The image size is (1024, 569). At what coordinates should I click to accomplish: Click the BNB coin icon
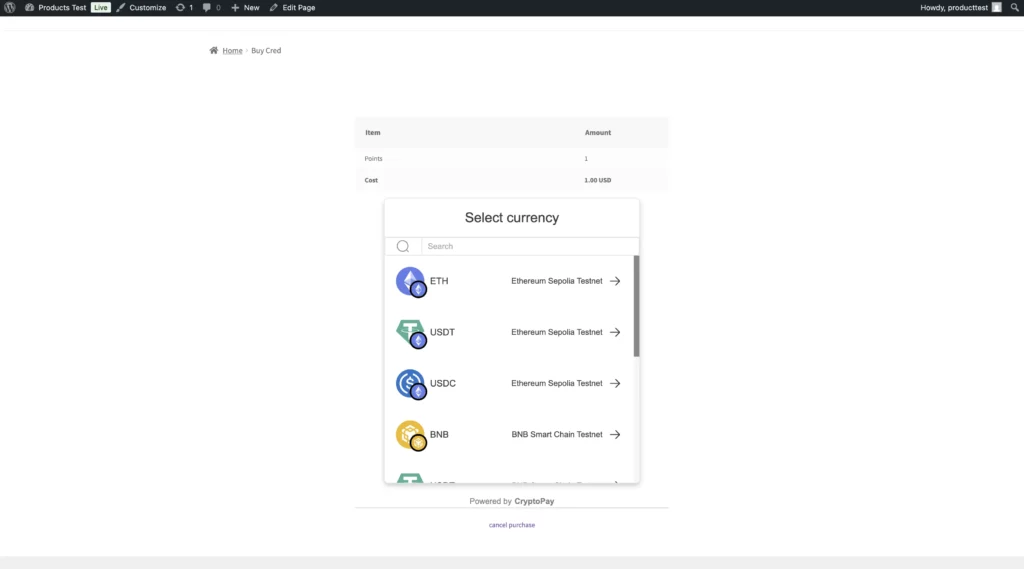[410, 435]
